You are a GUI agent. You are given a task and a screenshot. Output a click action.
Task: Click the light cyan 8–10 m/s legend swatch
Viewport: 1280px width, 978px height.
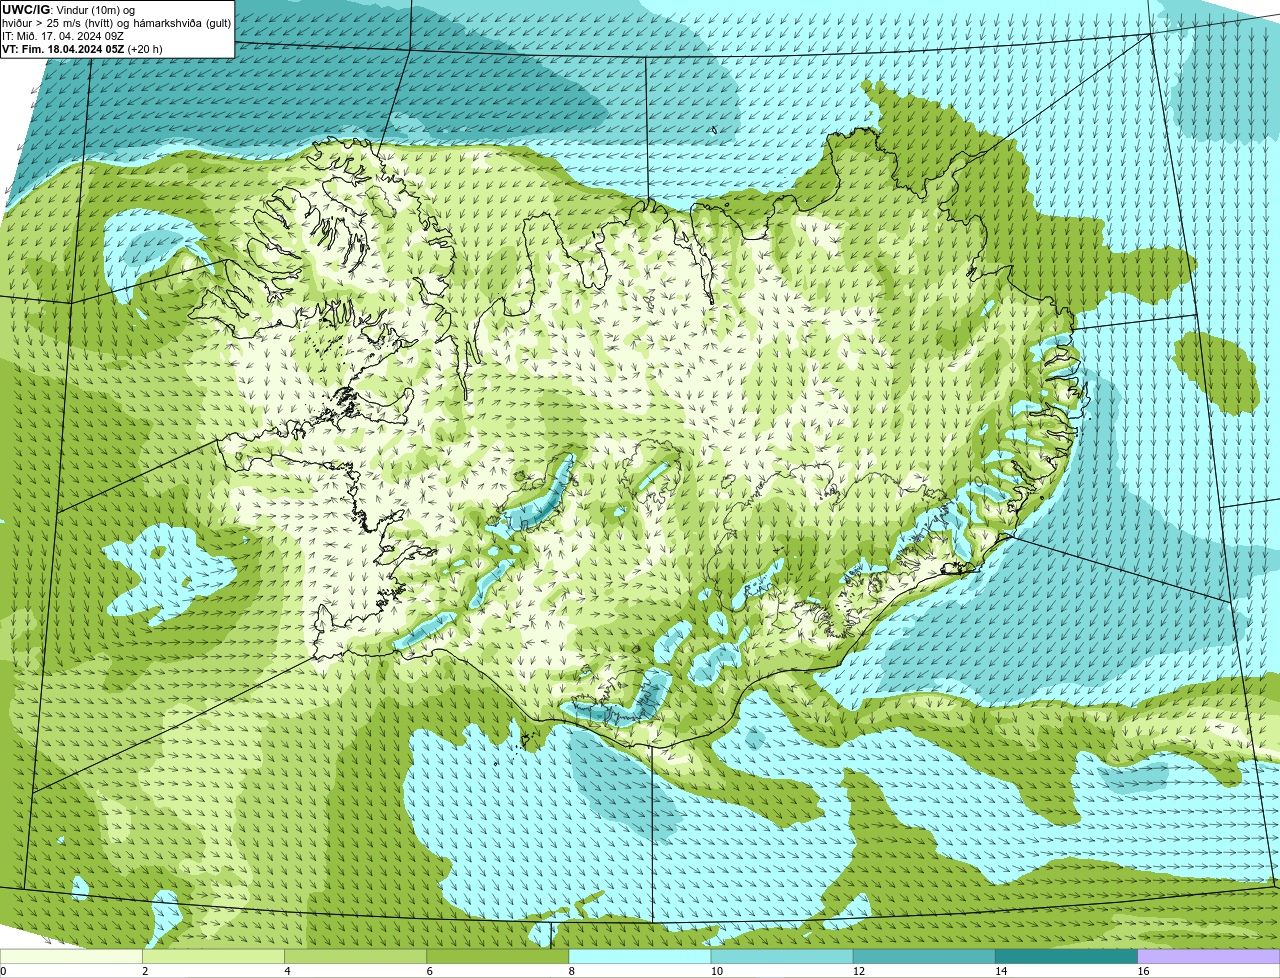click(641, 956)
